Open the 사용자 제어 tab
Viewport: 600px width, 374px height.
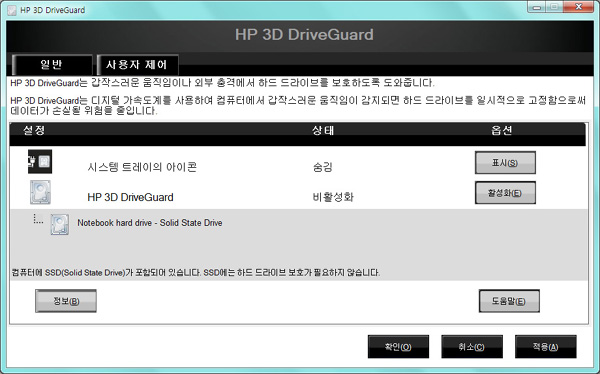click(137, 64)
